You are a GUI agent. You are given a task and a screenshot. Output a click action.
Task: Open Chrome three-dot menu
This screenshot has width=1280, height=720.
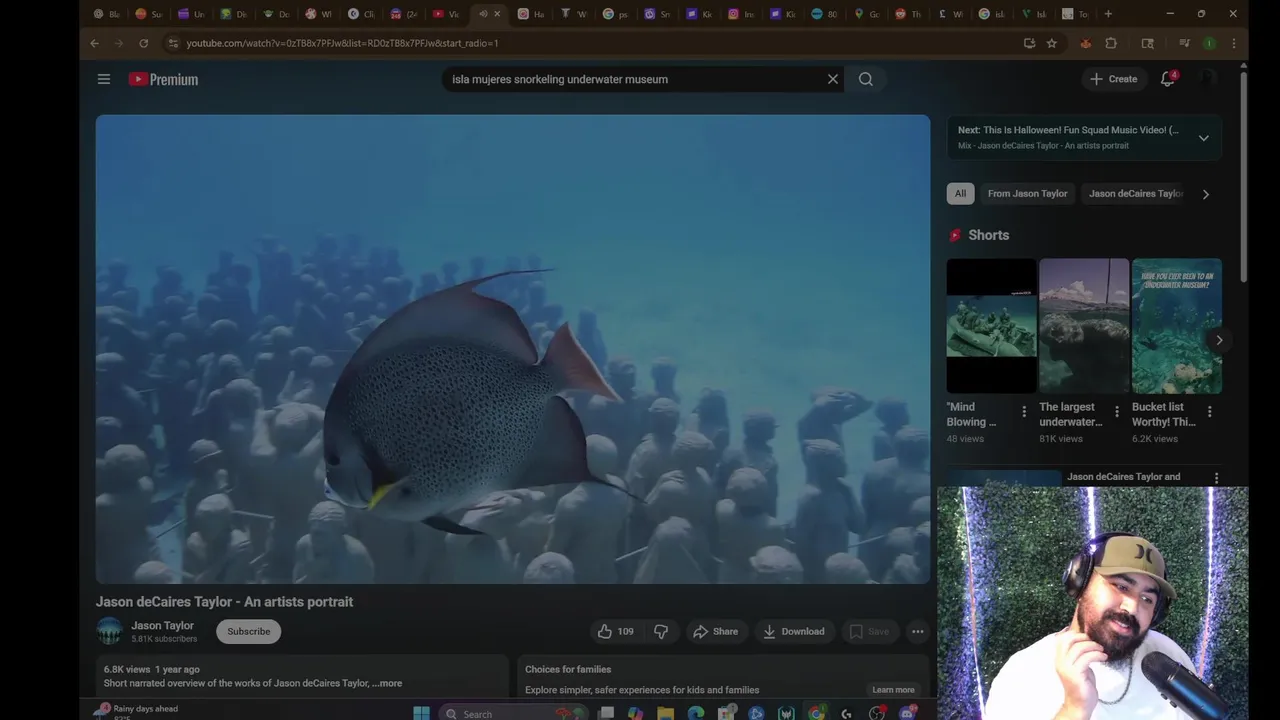pos(1234,43)
